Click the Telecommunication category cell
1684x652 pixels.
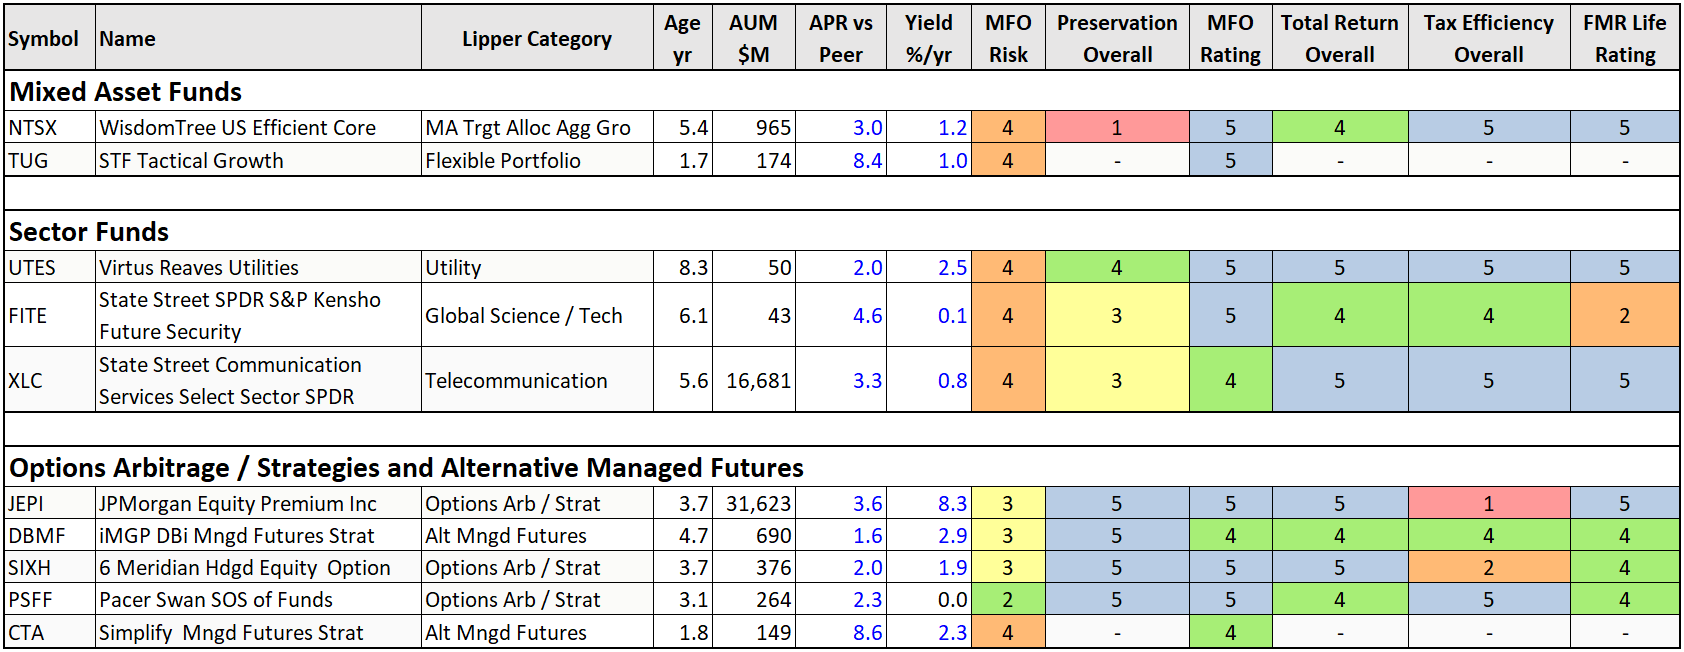pos(516,381)
